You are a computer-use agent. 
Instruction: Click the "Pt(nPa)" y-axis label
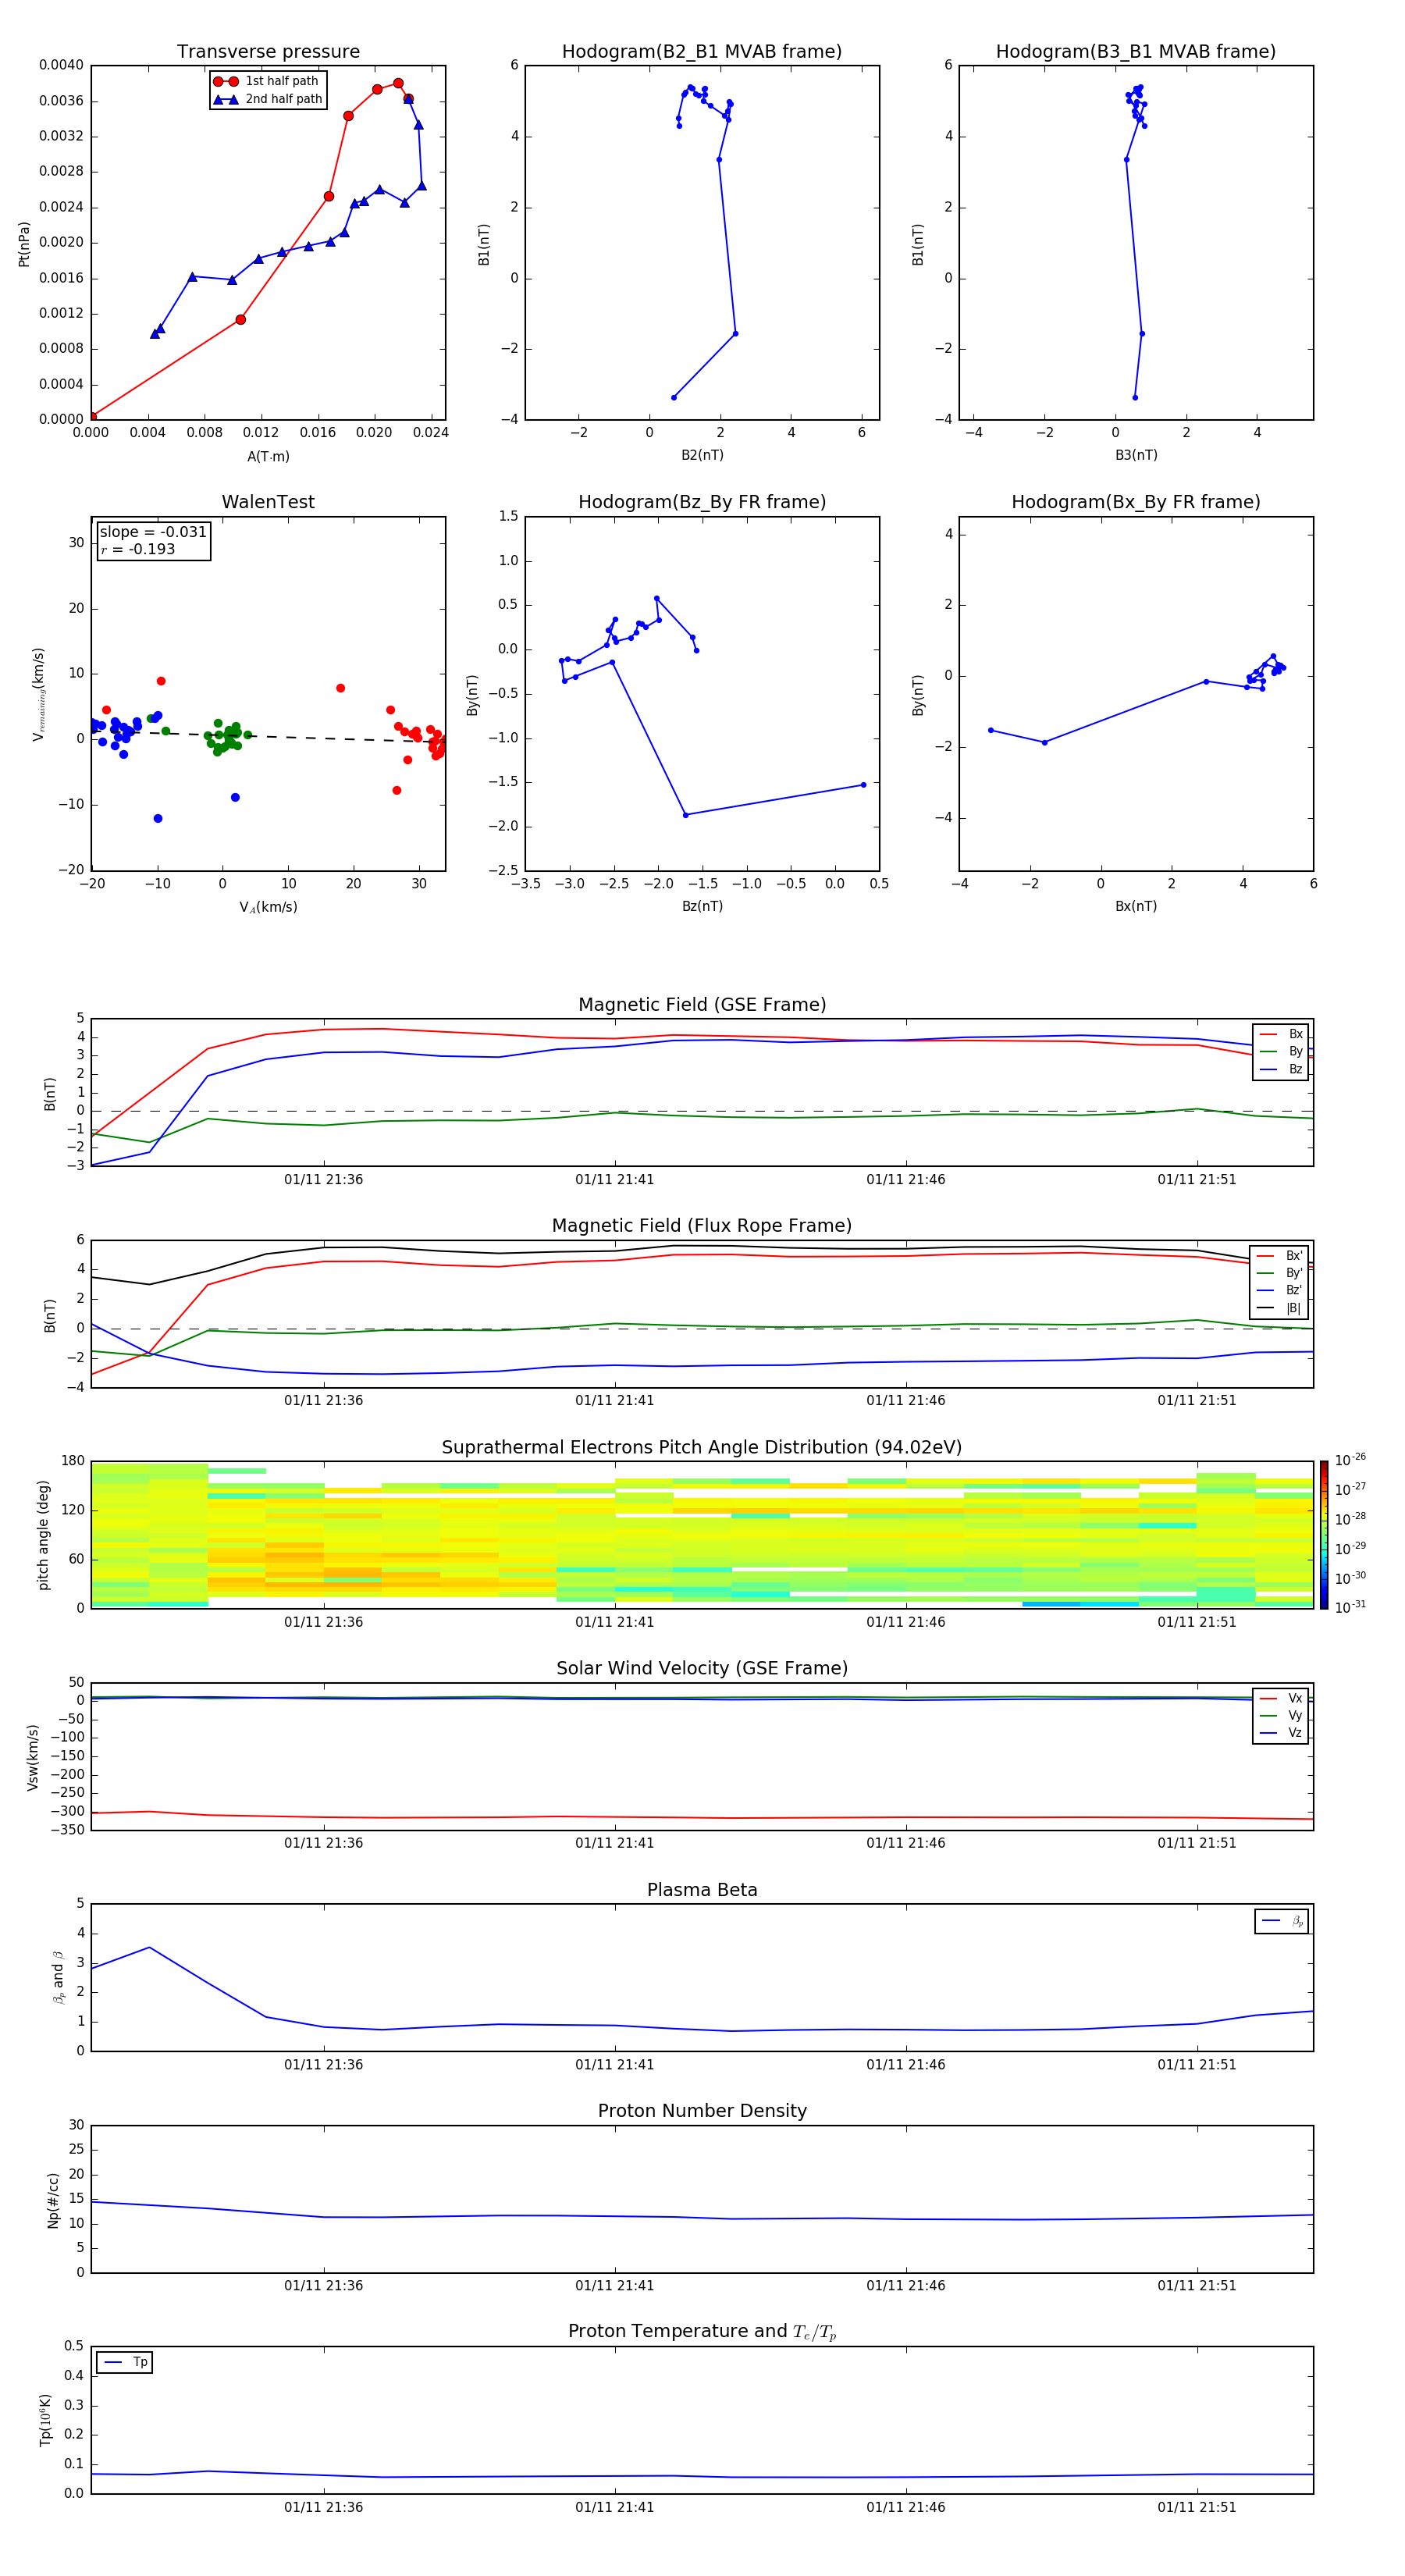[x=24, y=243]
